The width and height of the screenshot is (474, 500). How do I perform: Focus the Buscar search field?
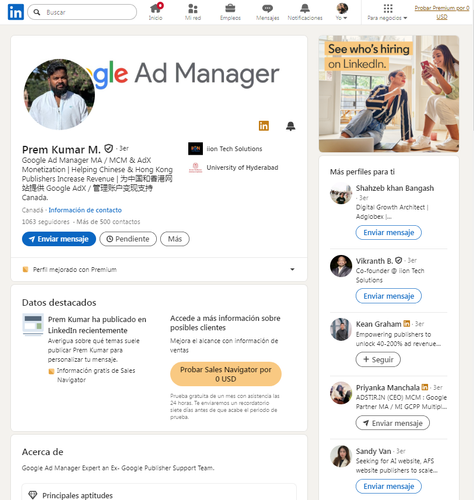point(82,12)
